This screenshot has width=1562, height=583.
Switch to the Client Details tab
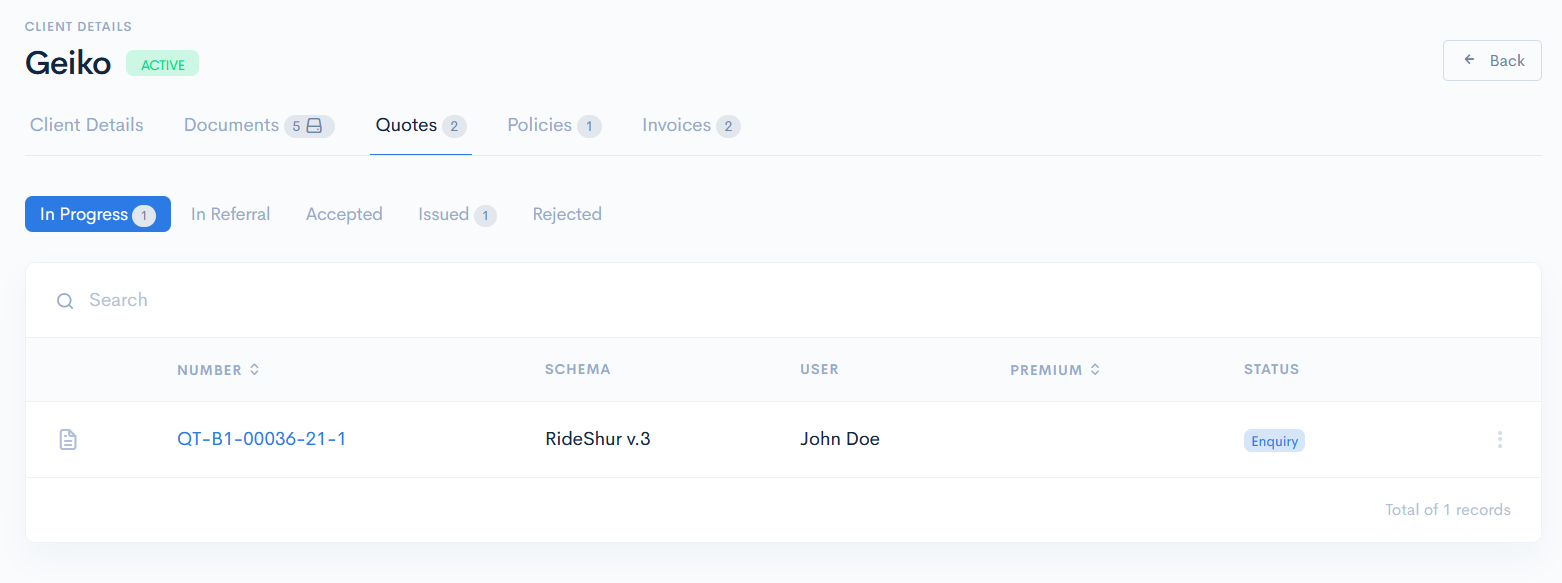coord(87,126)
